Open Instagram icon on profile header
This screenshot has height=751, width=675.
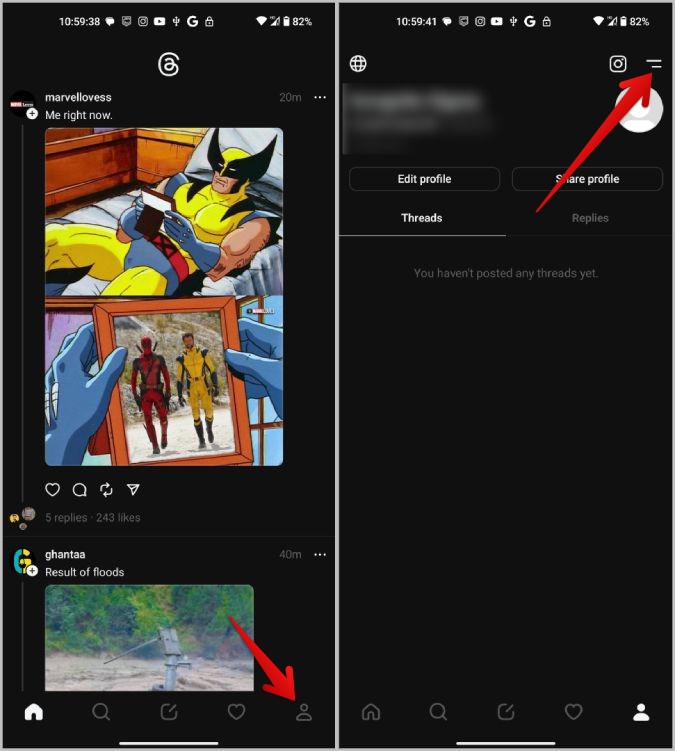point(618,64)
